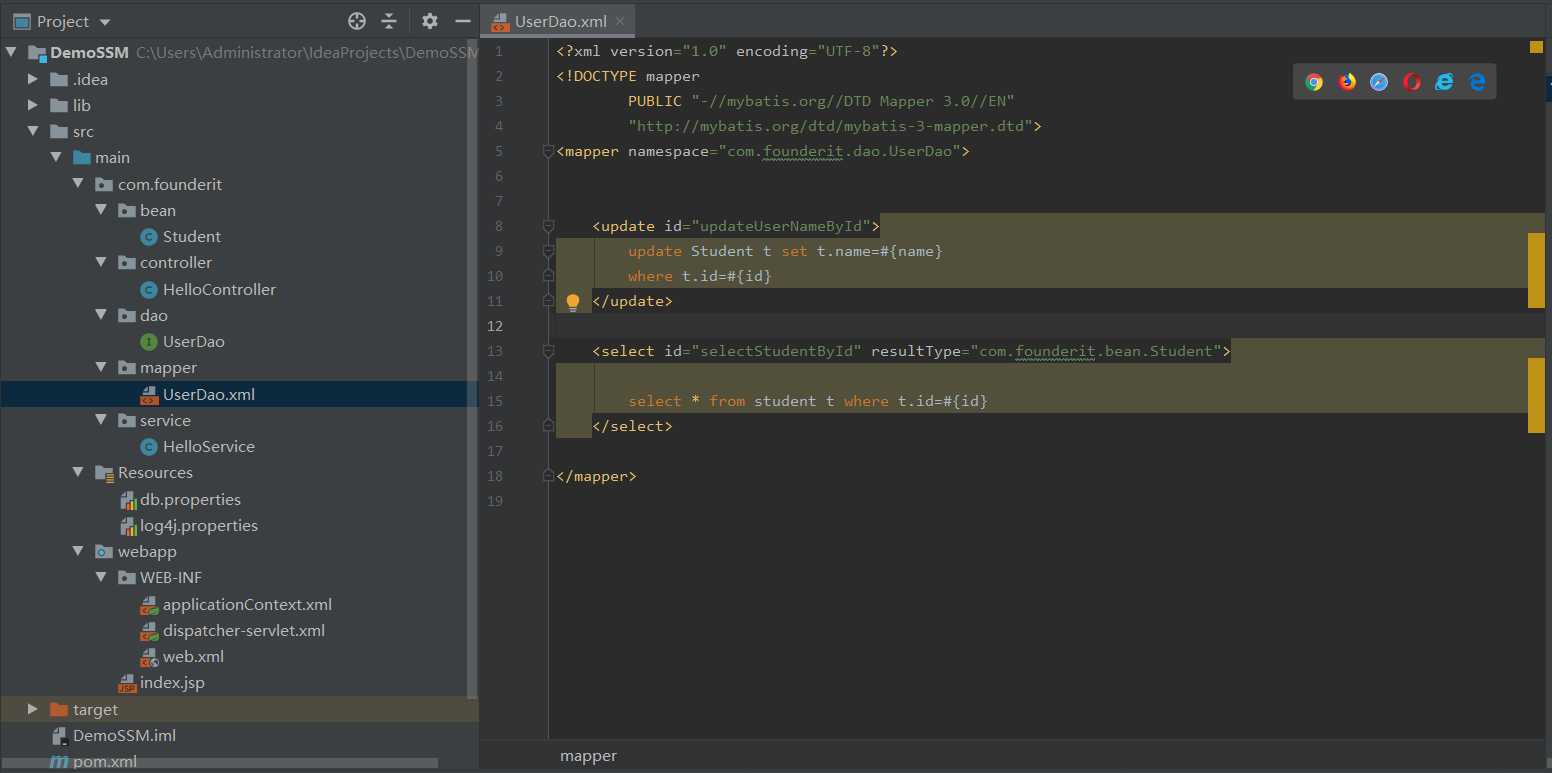Fold the update tag at line 8
The width and height of the screenshot is (1552, 773).
click(547, 226)
